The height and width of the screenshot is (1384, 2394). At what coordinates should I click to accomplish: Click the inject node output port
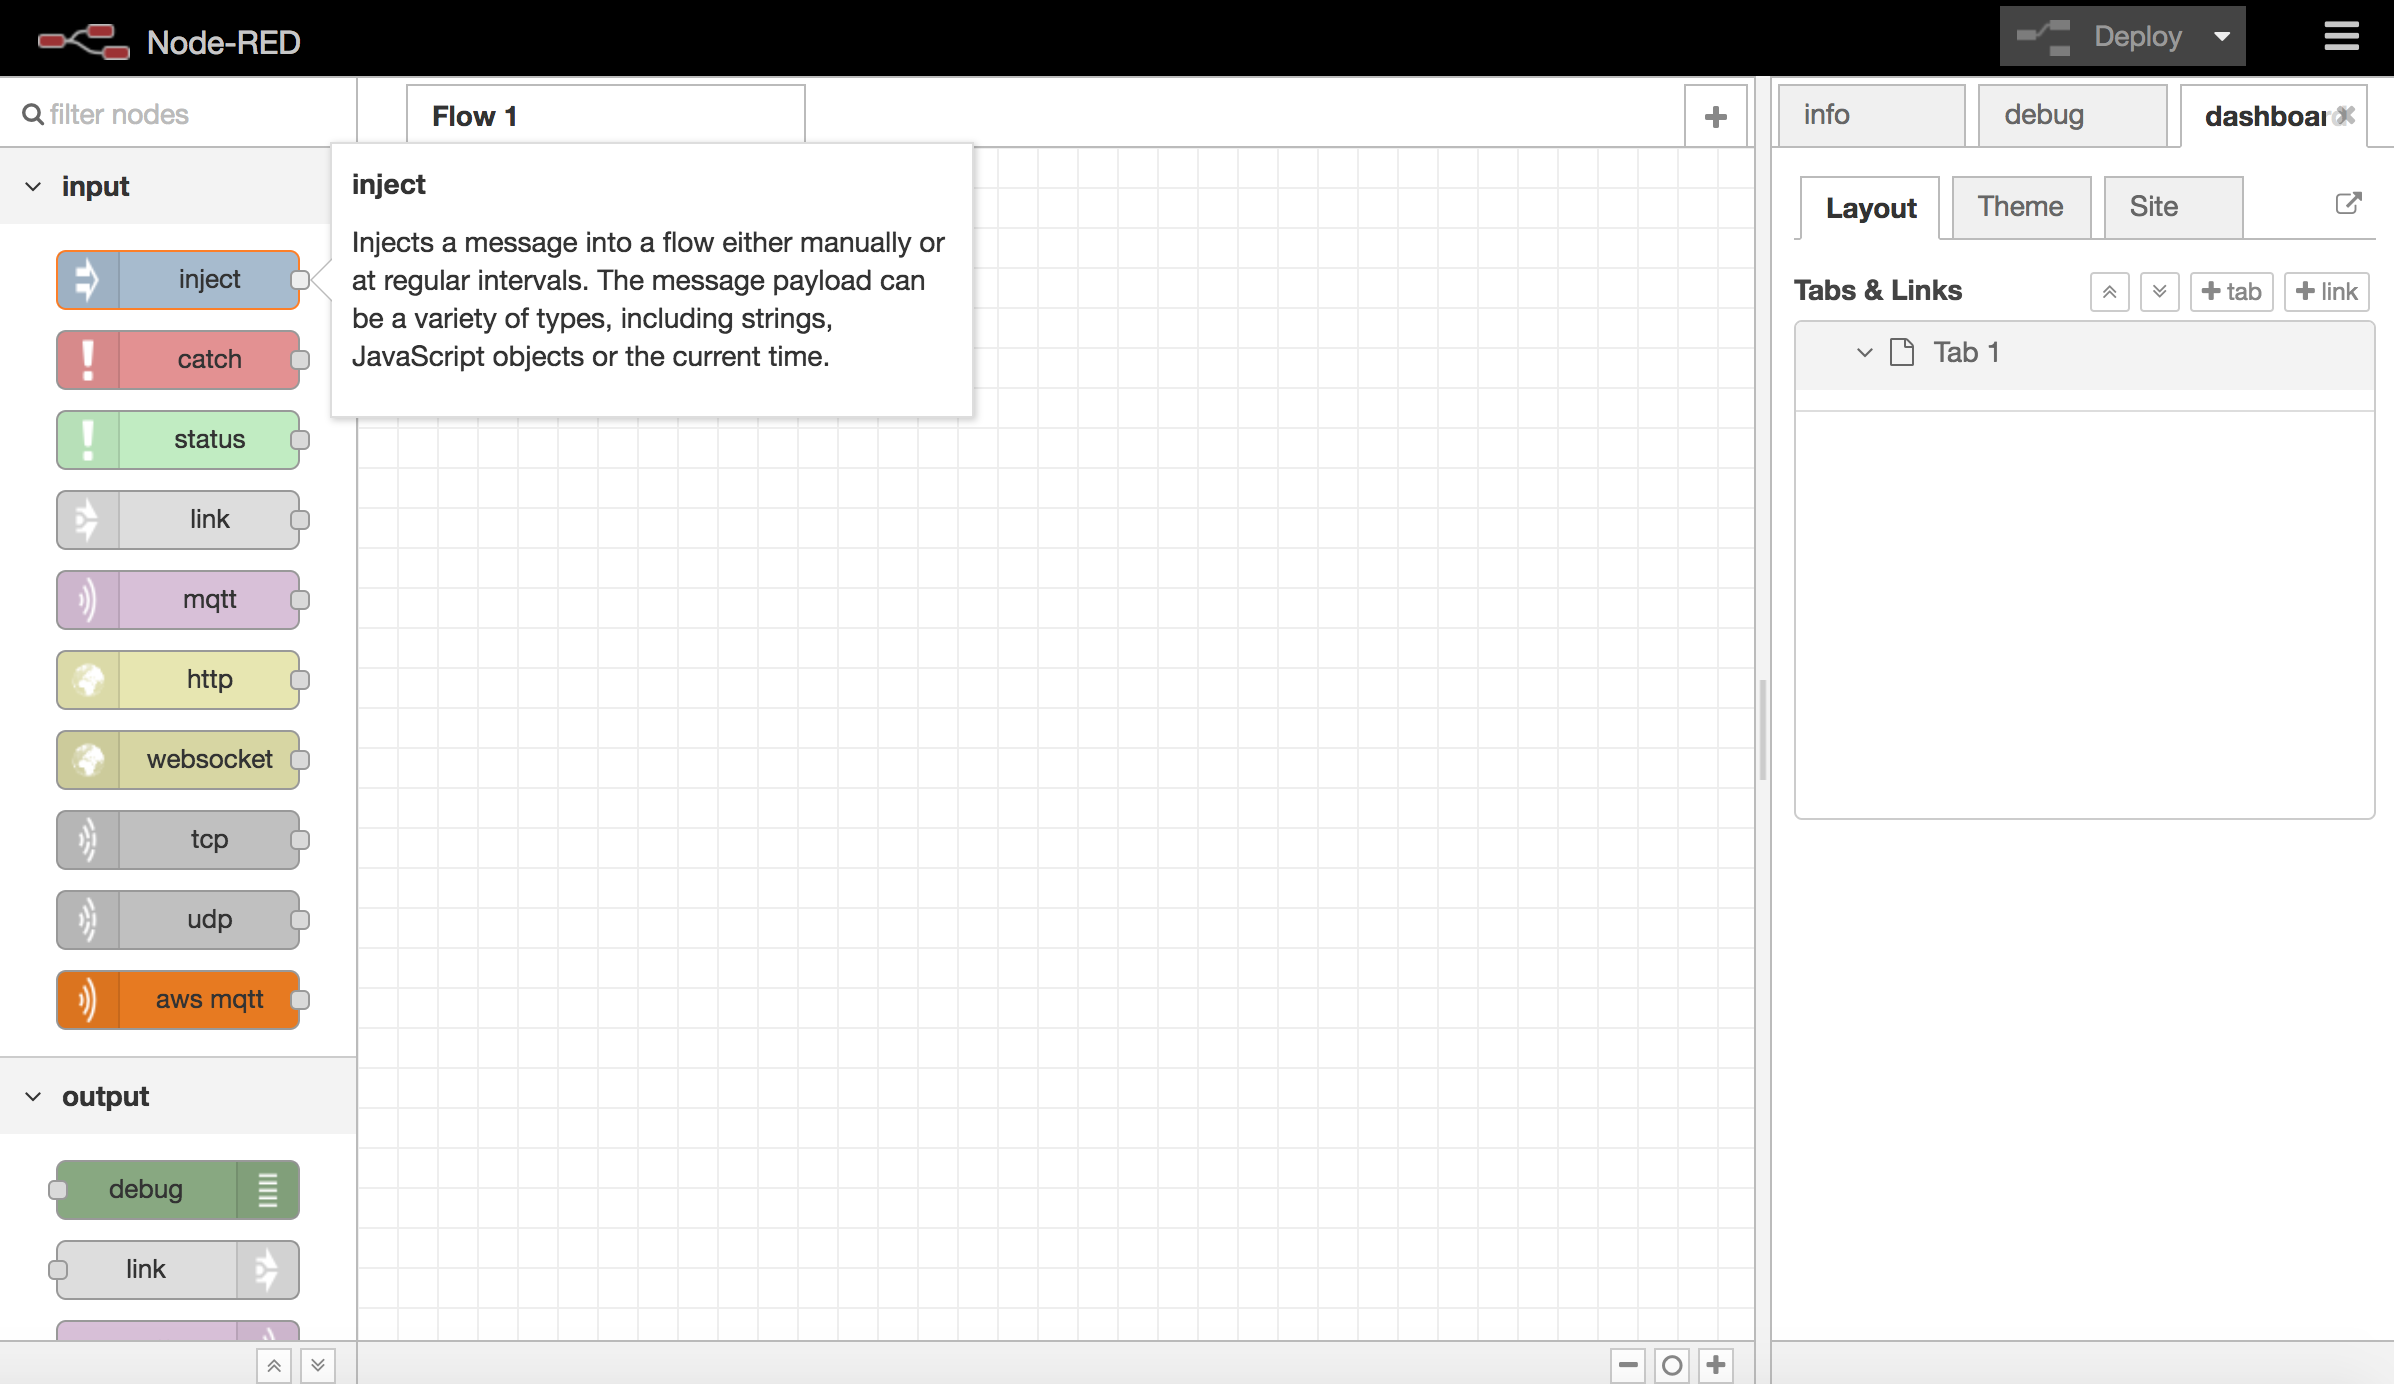pos(300,280)
